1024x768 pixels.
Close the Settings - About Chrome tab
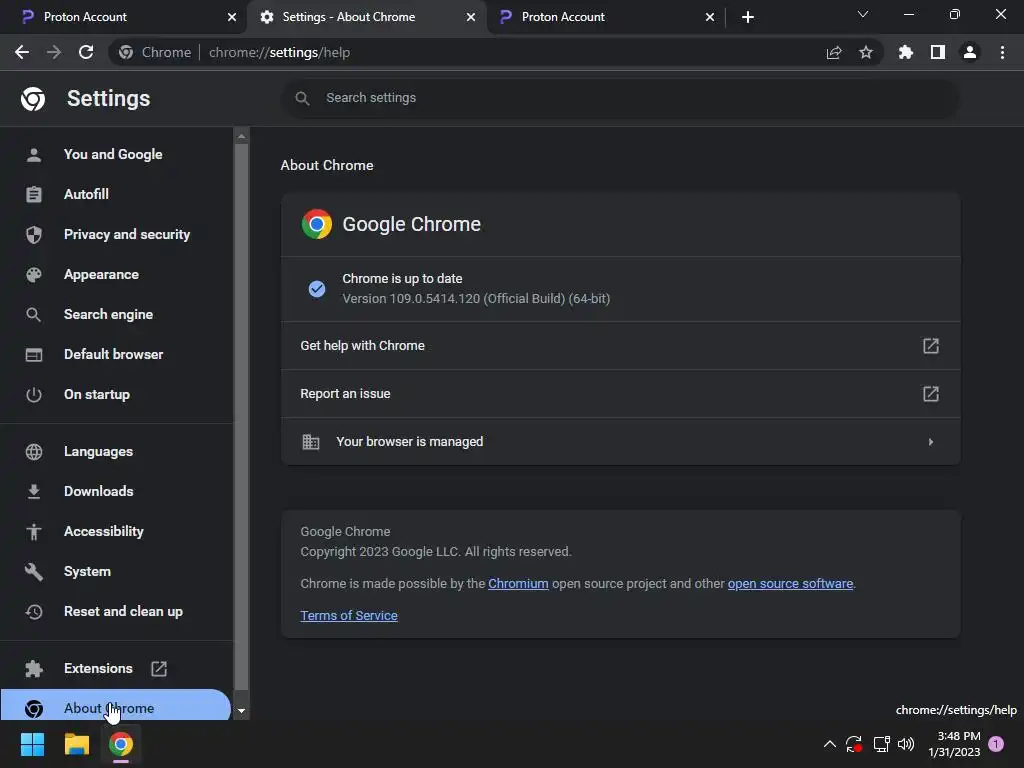point(471,17)
